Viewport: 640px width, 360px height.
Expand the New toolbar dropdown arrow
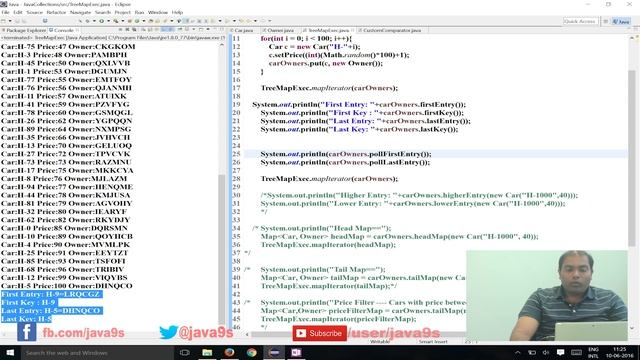tap(10, 21)
